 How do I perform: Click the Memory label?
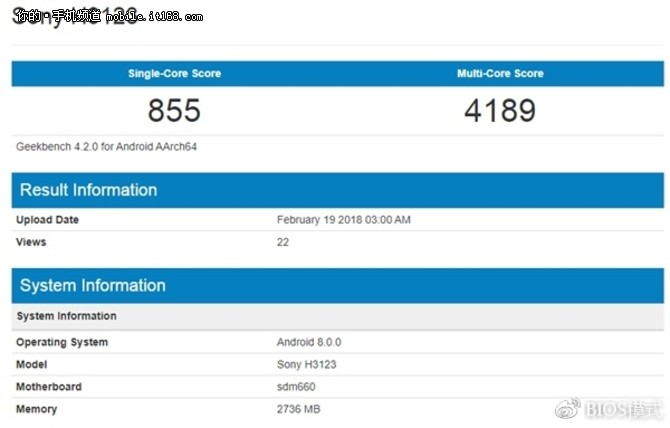pyautogui.click(x=36, y=409)
